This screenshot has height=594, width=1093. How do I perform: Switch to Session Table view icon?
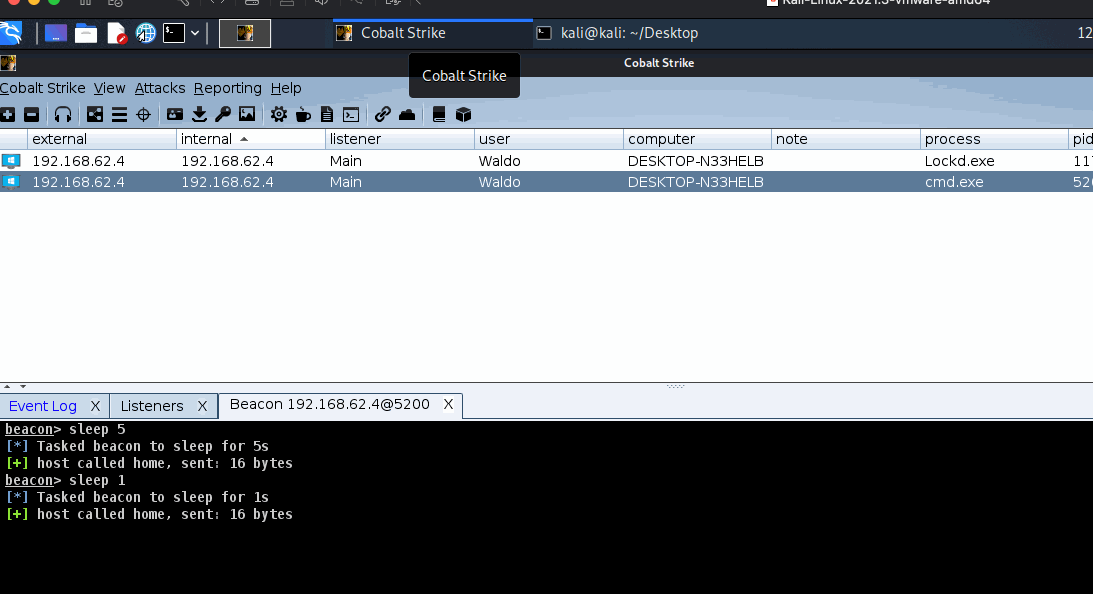pos(119,114)
